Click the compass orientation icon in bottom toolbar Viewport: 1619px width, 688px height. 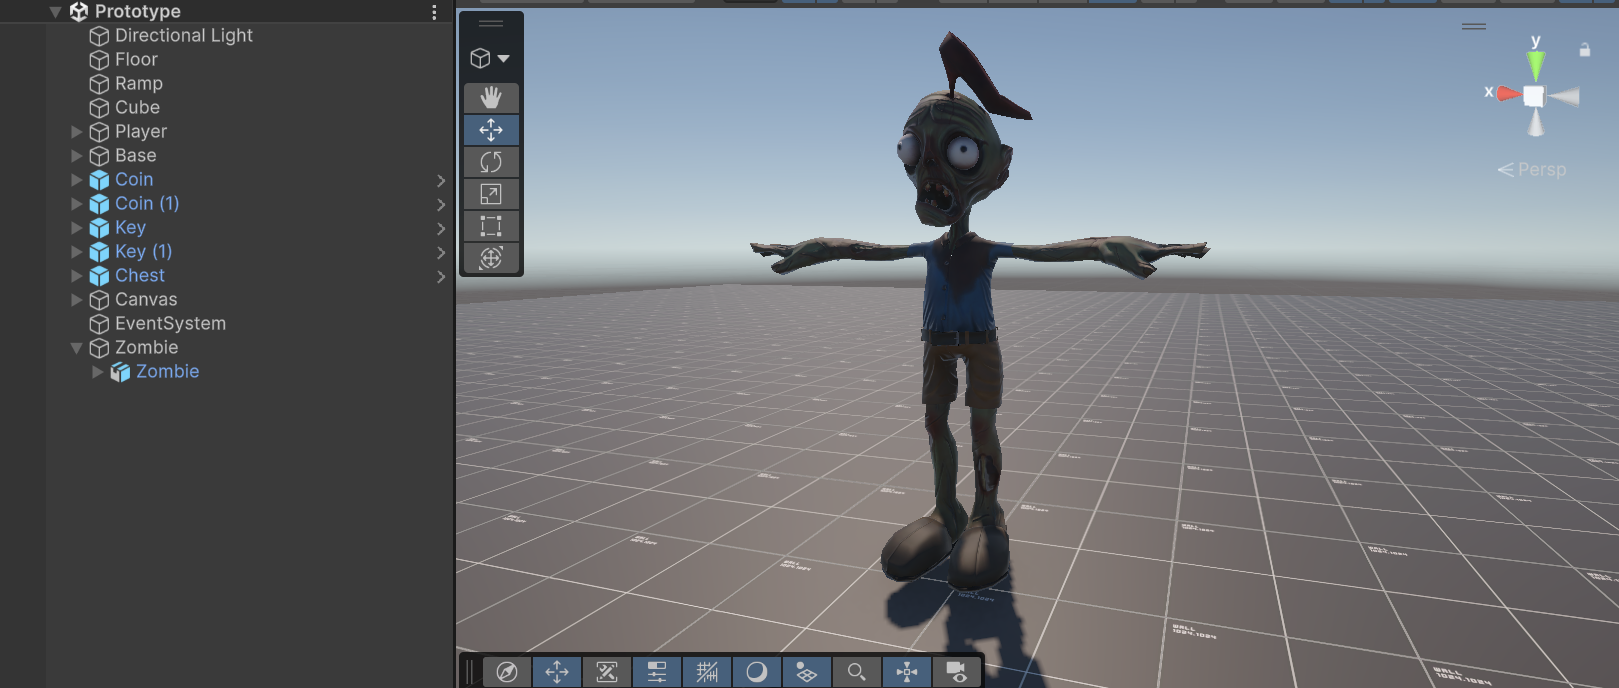pos(507,672)
